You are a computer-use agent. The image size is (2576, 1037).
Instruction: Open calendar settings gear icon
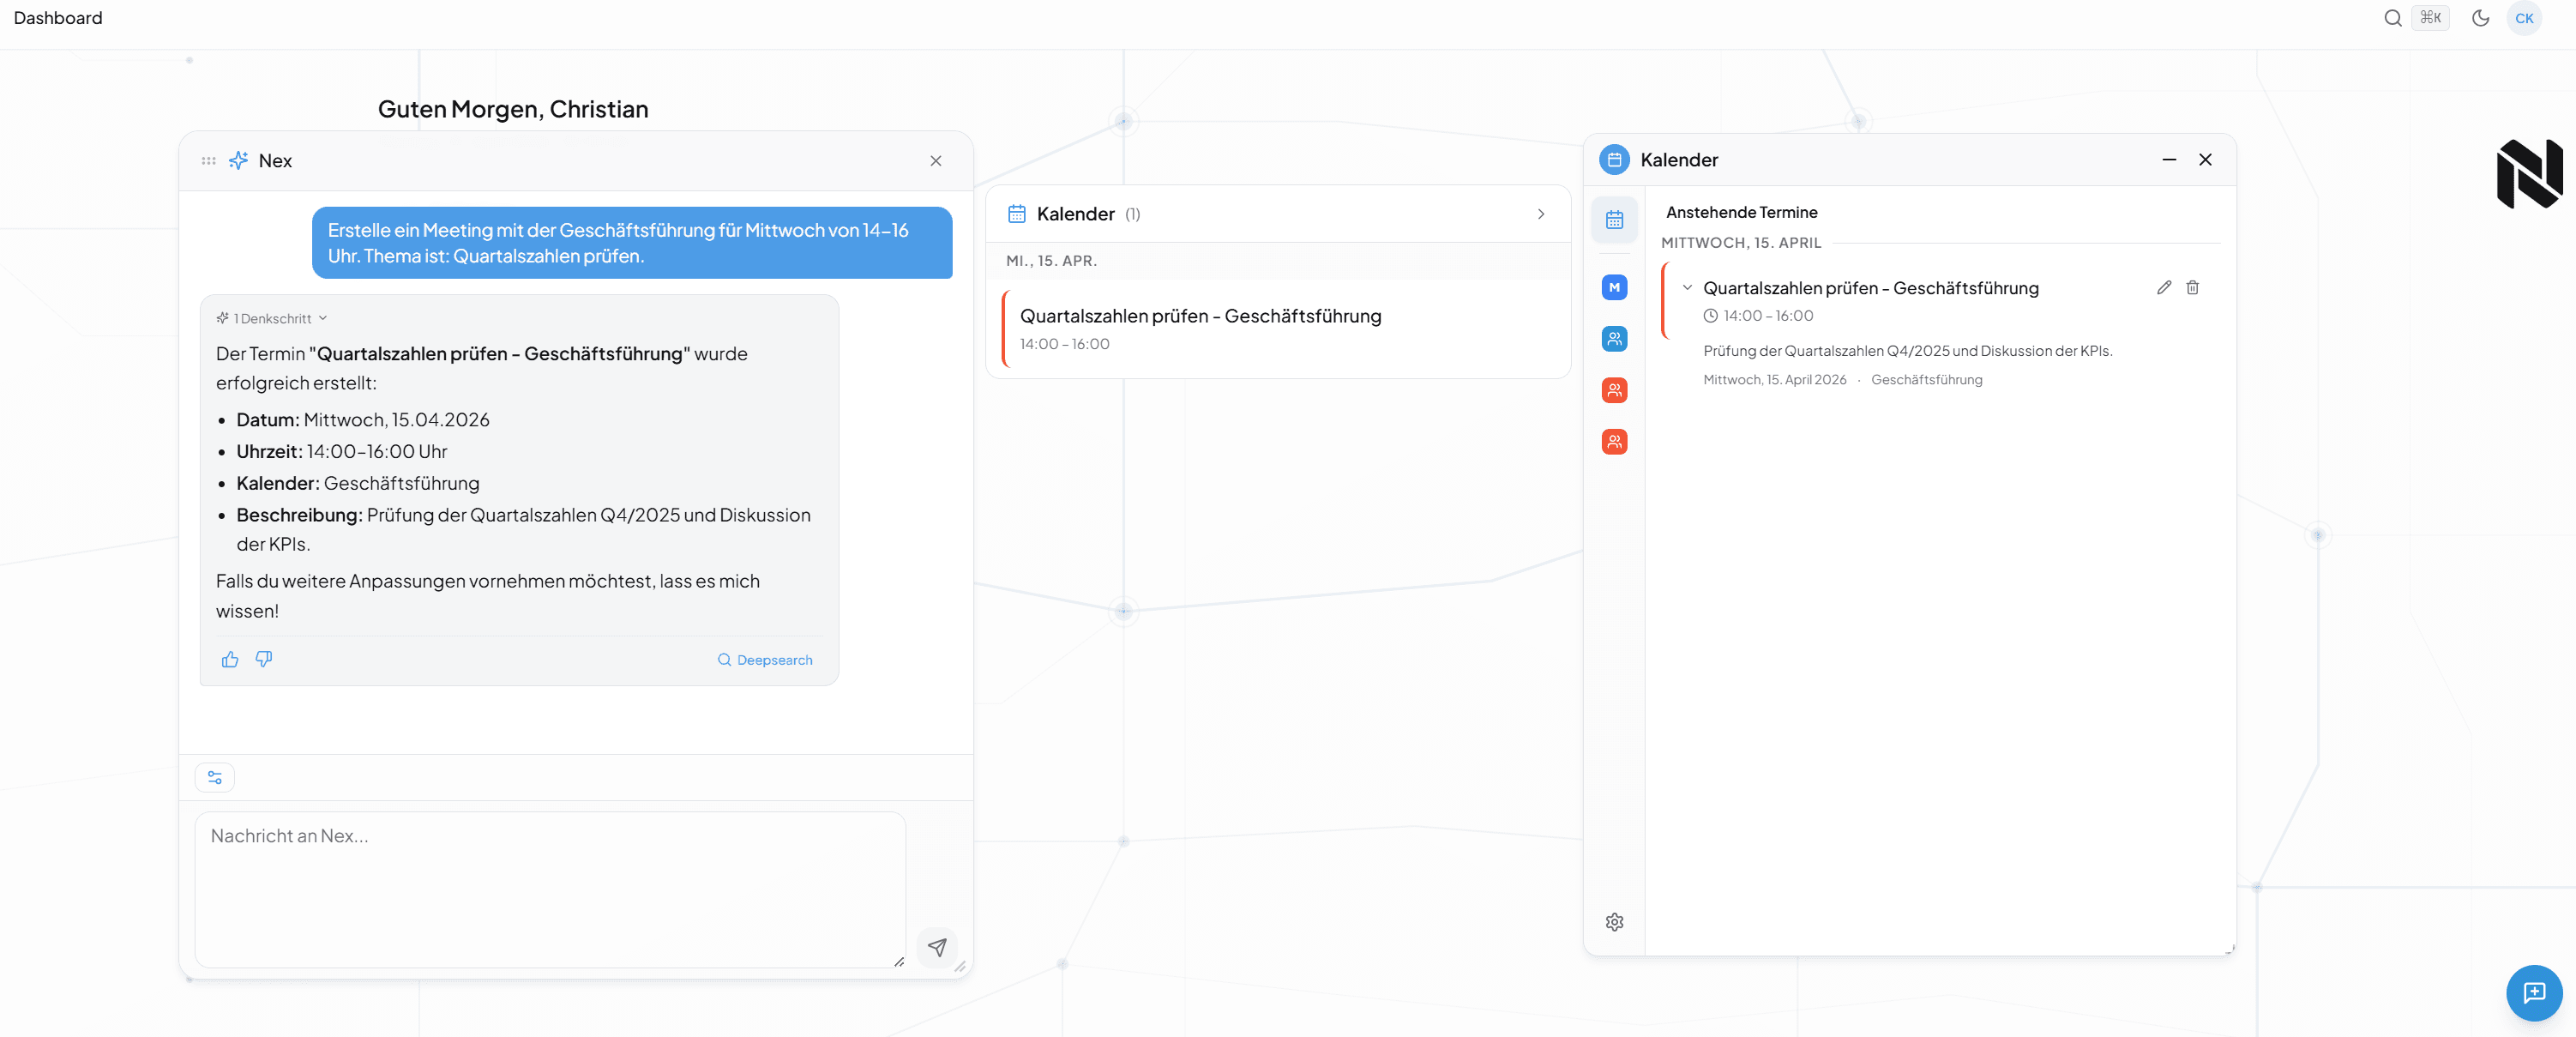click(x=1614, y=922)
